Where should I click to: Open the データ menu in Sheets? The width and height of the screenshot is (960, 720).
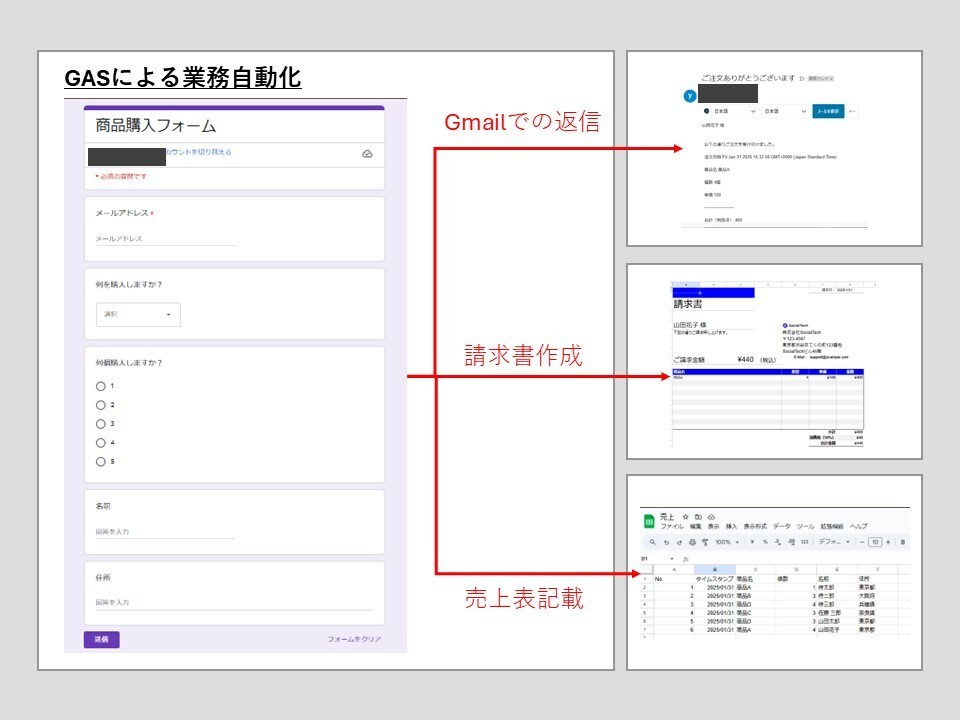782,526
